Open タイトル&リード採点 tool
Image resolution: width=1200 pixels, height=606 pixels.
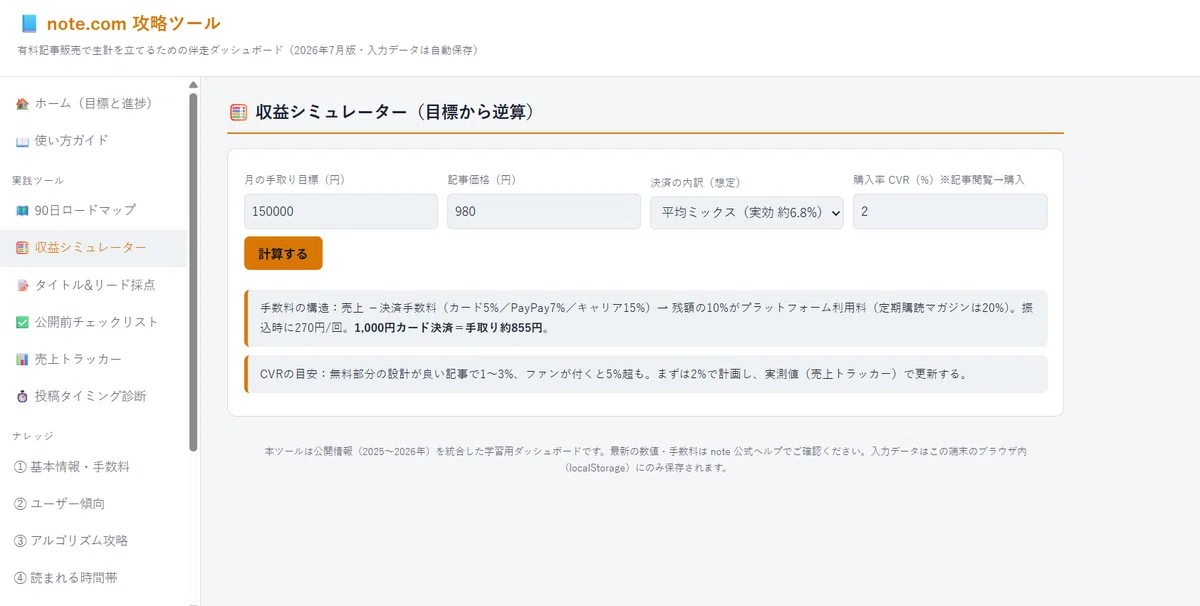93,285
